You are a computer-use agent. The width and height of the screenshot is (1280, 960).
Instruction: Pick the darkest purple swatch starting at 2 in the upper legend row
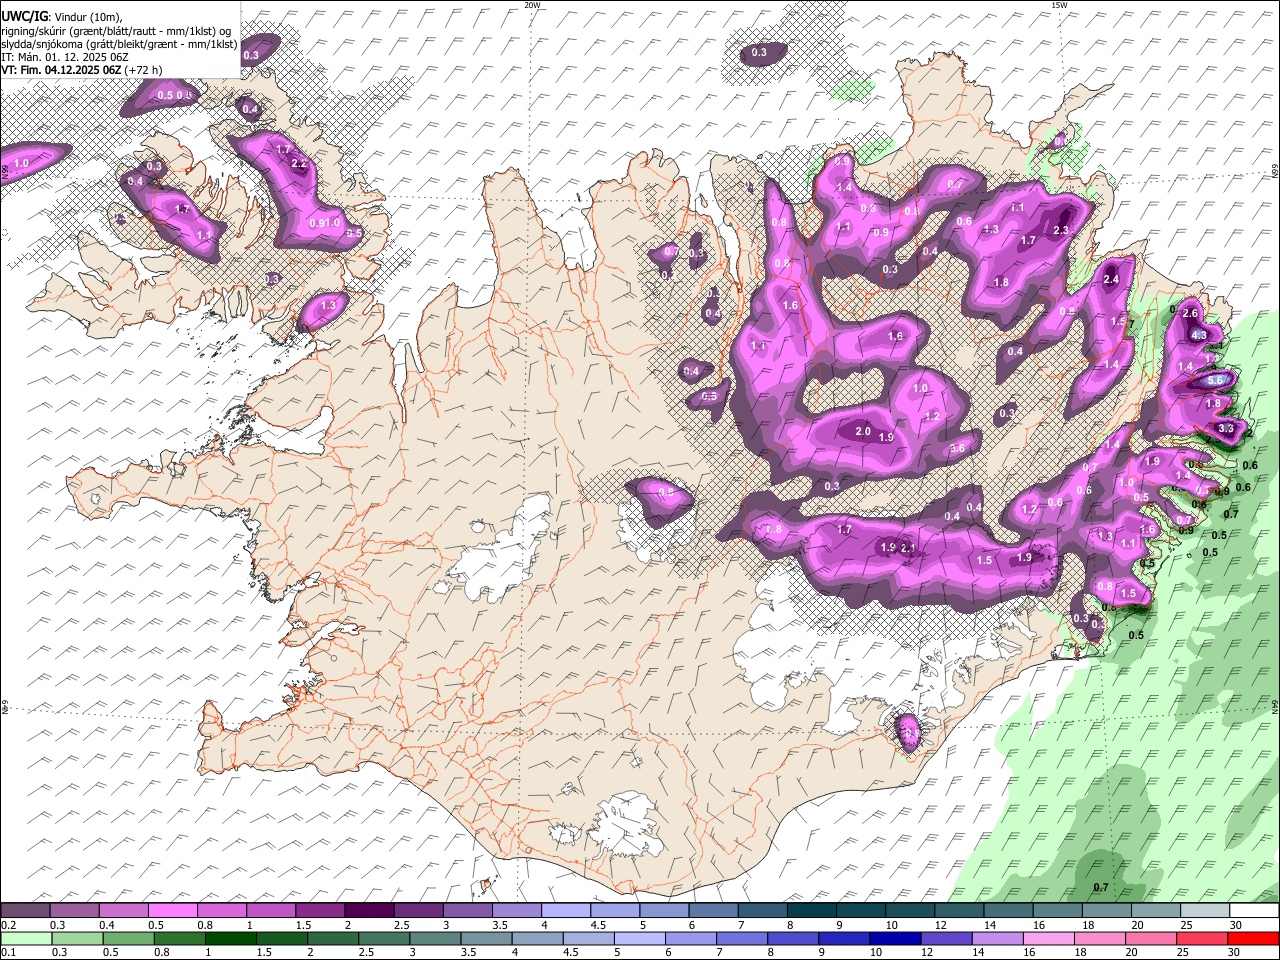pyautogui.click(x=369, y=911)
